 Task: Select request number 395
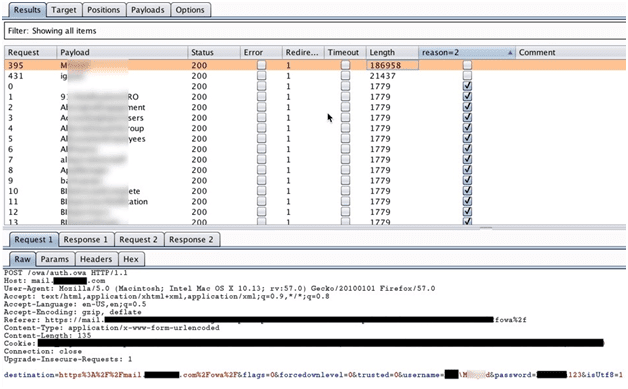[16, 65]
